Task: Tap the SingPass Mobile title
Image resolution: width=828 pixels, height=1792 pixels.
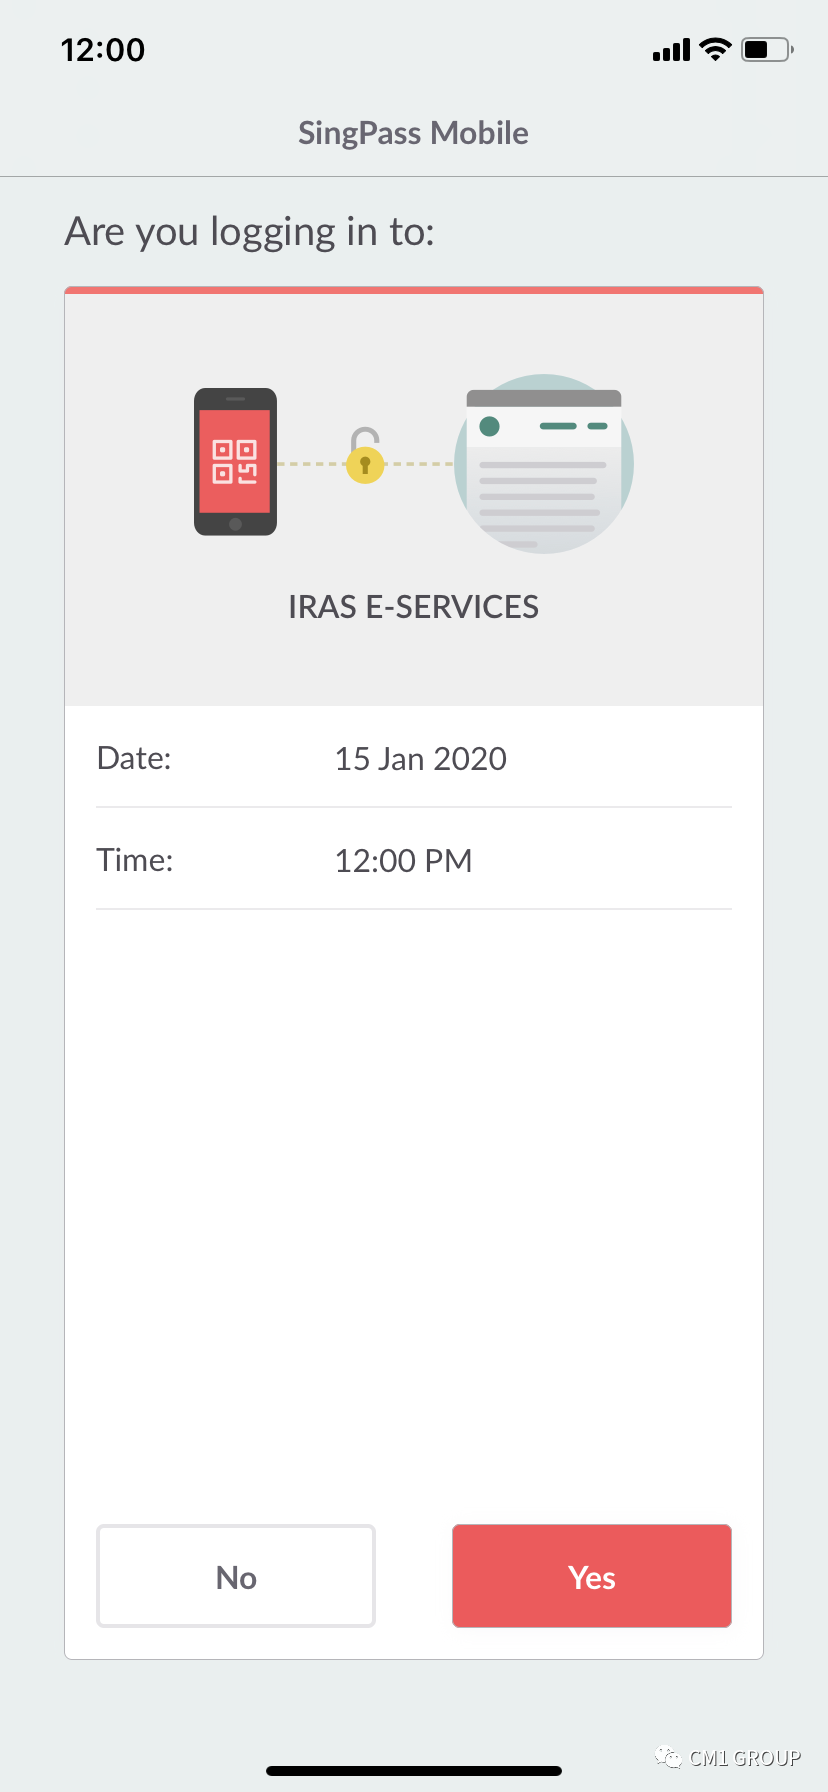Action: pos(413,133)
